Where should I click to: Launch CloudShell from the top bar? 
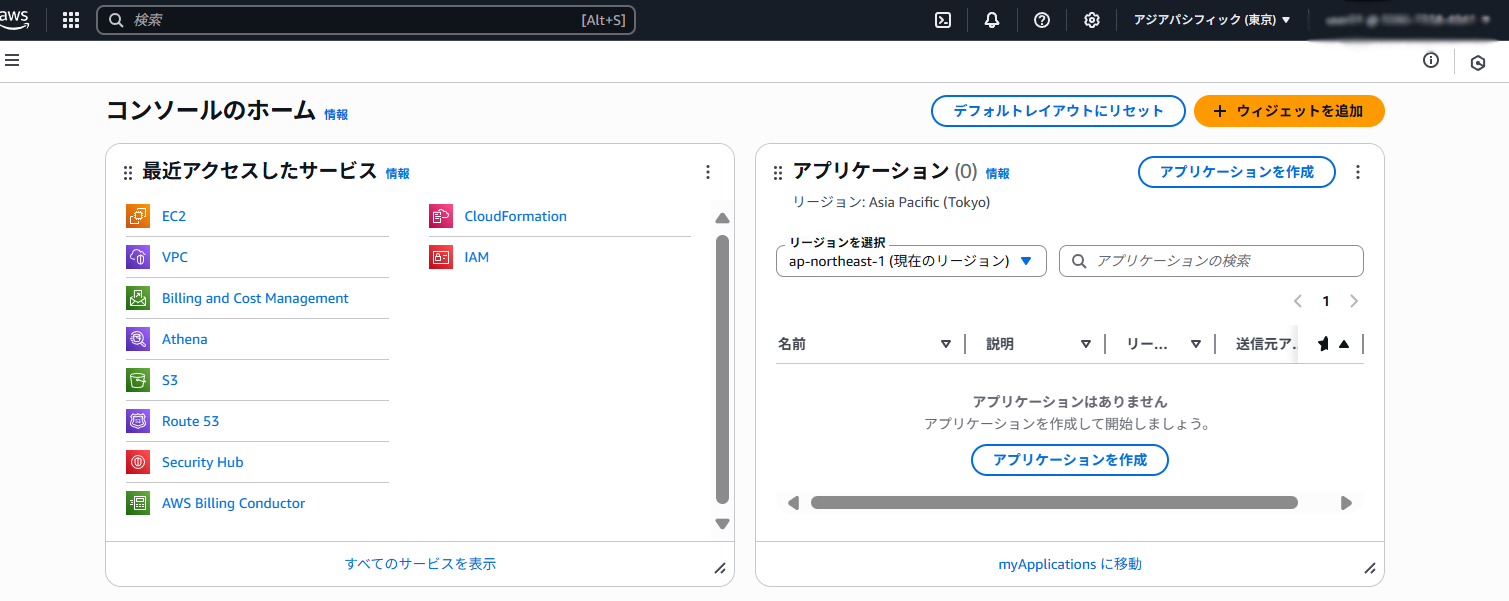[942, 20]
